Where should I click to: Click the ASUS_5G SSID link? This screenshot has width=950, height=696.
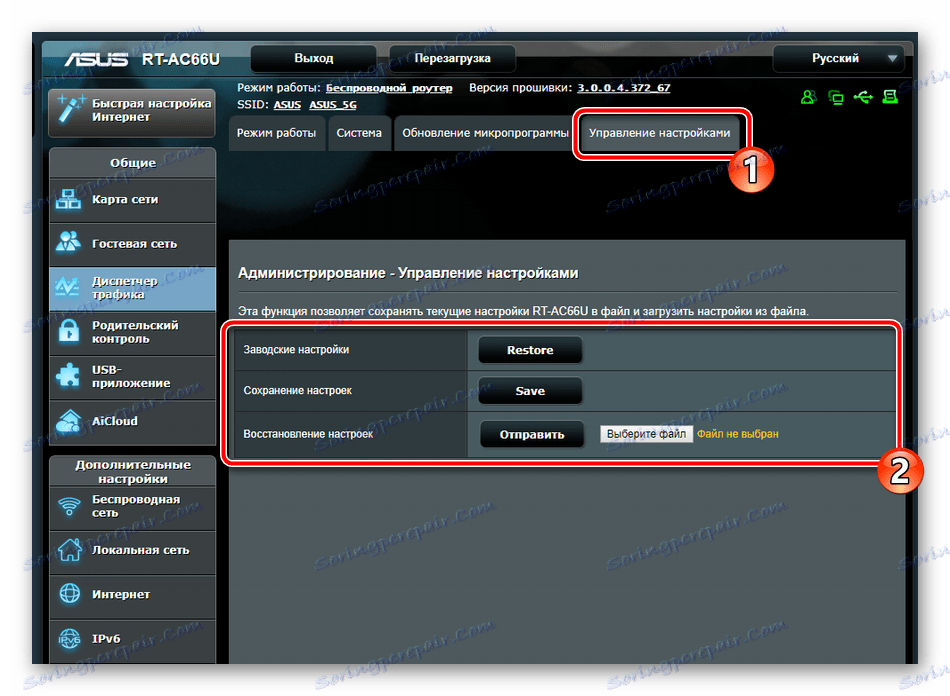[333, 105]
